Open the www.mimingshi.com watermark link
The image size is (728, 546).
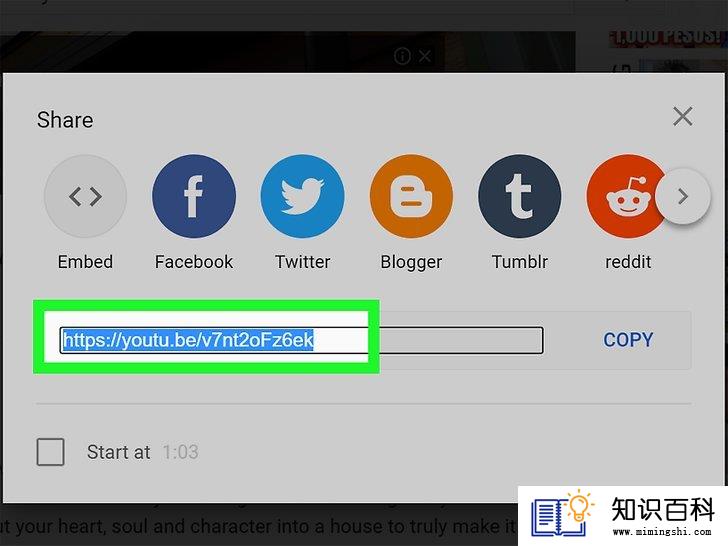[x=662, y=532]
